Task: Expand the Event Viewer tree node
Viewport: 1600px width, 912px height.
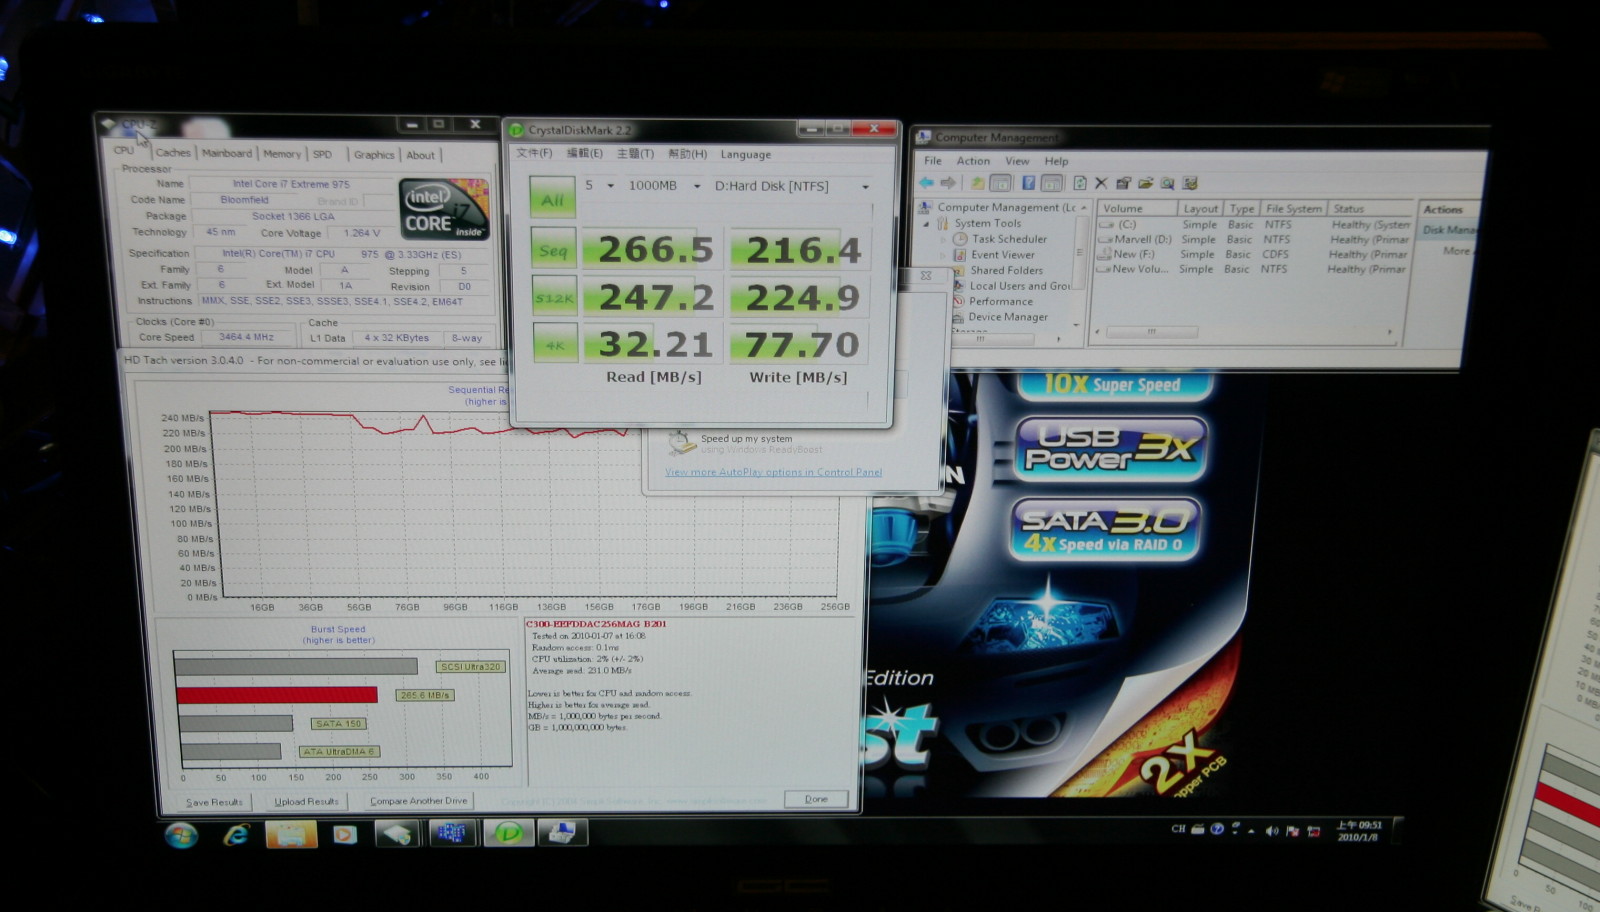Action: point(941,255)
